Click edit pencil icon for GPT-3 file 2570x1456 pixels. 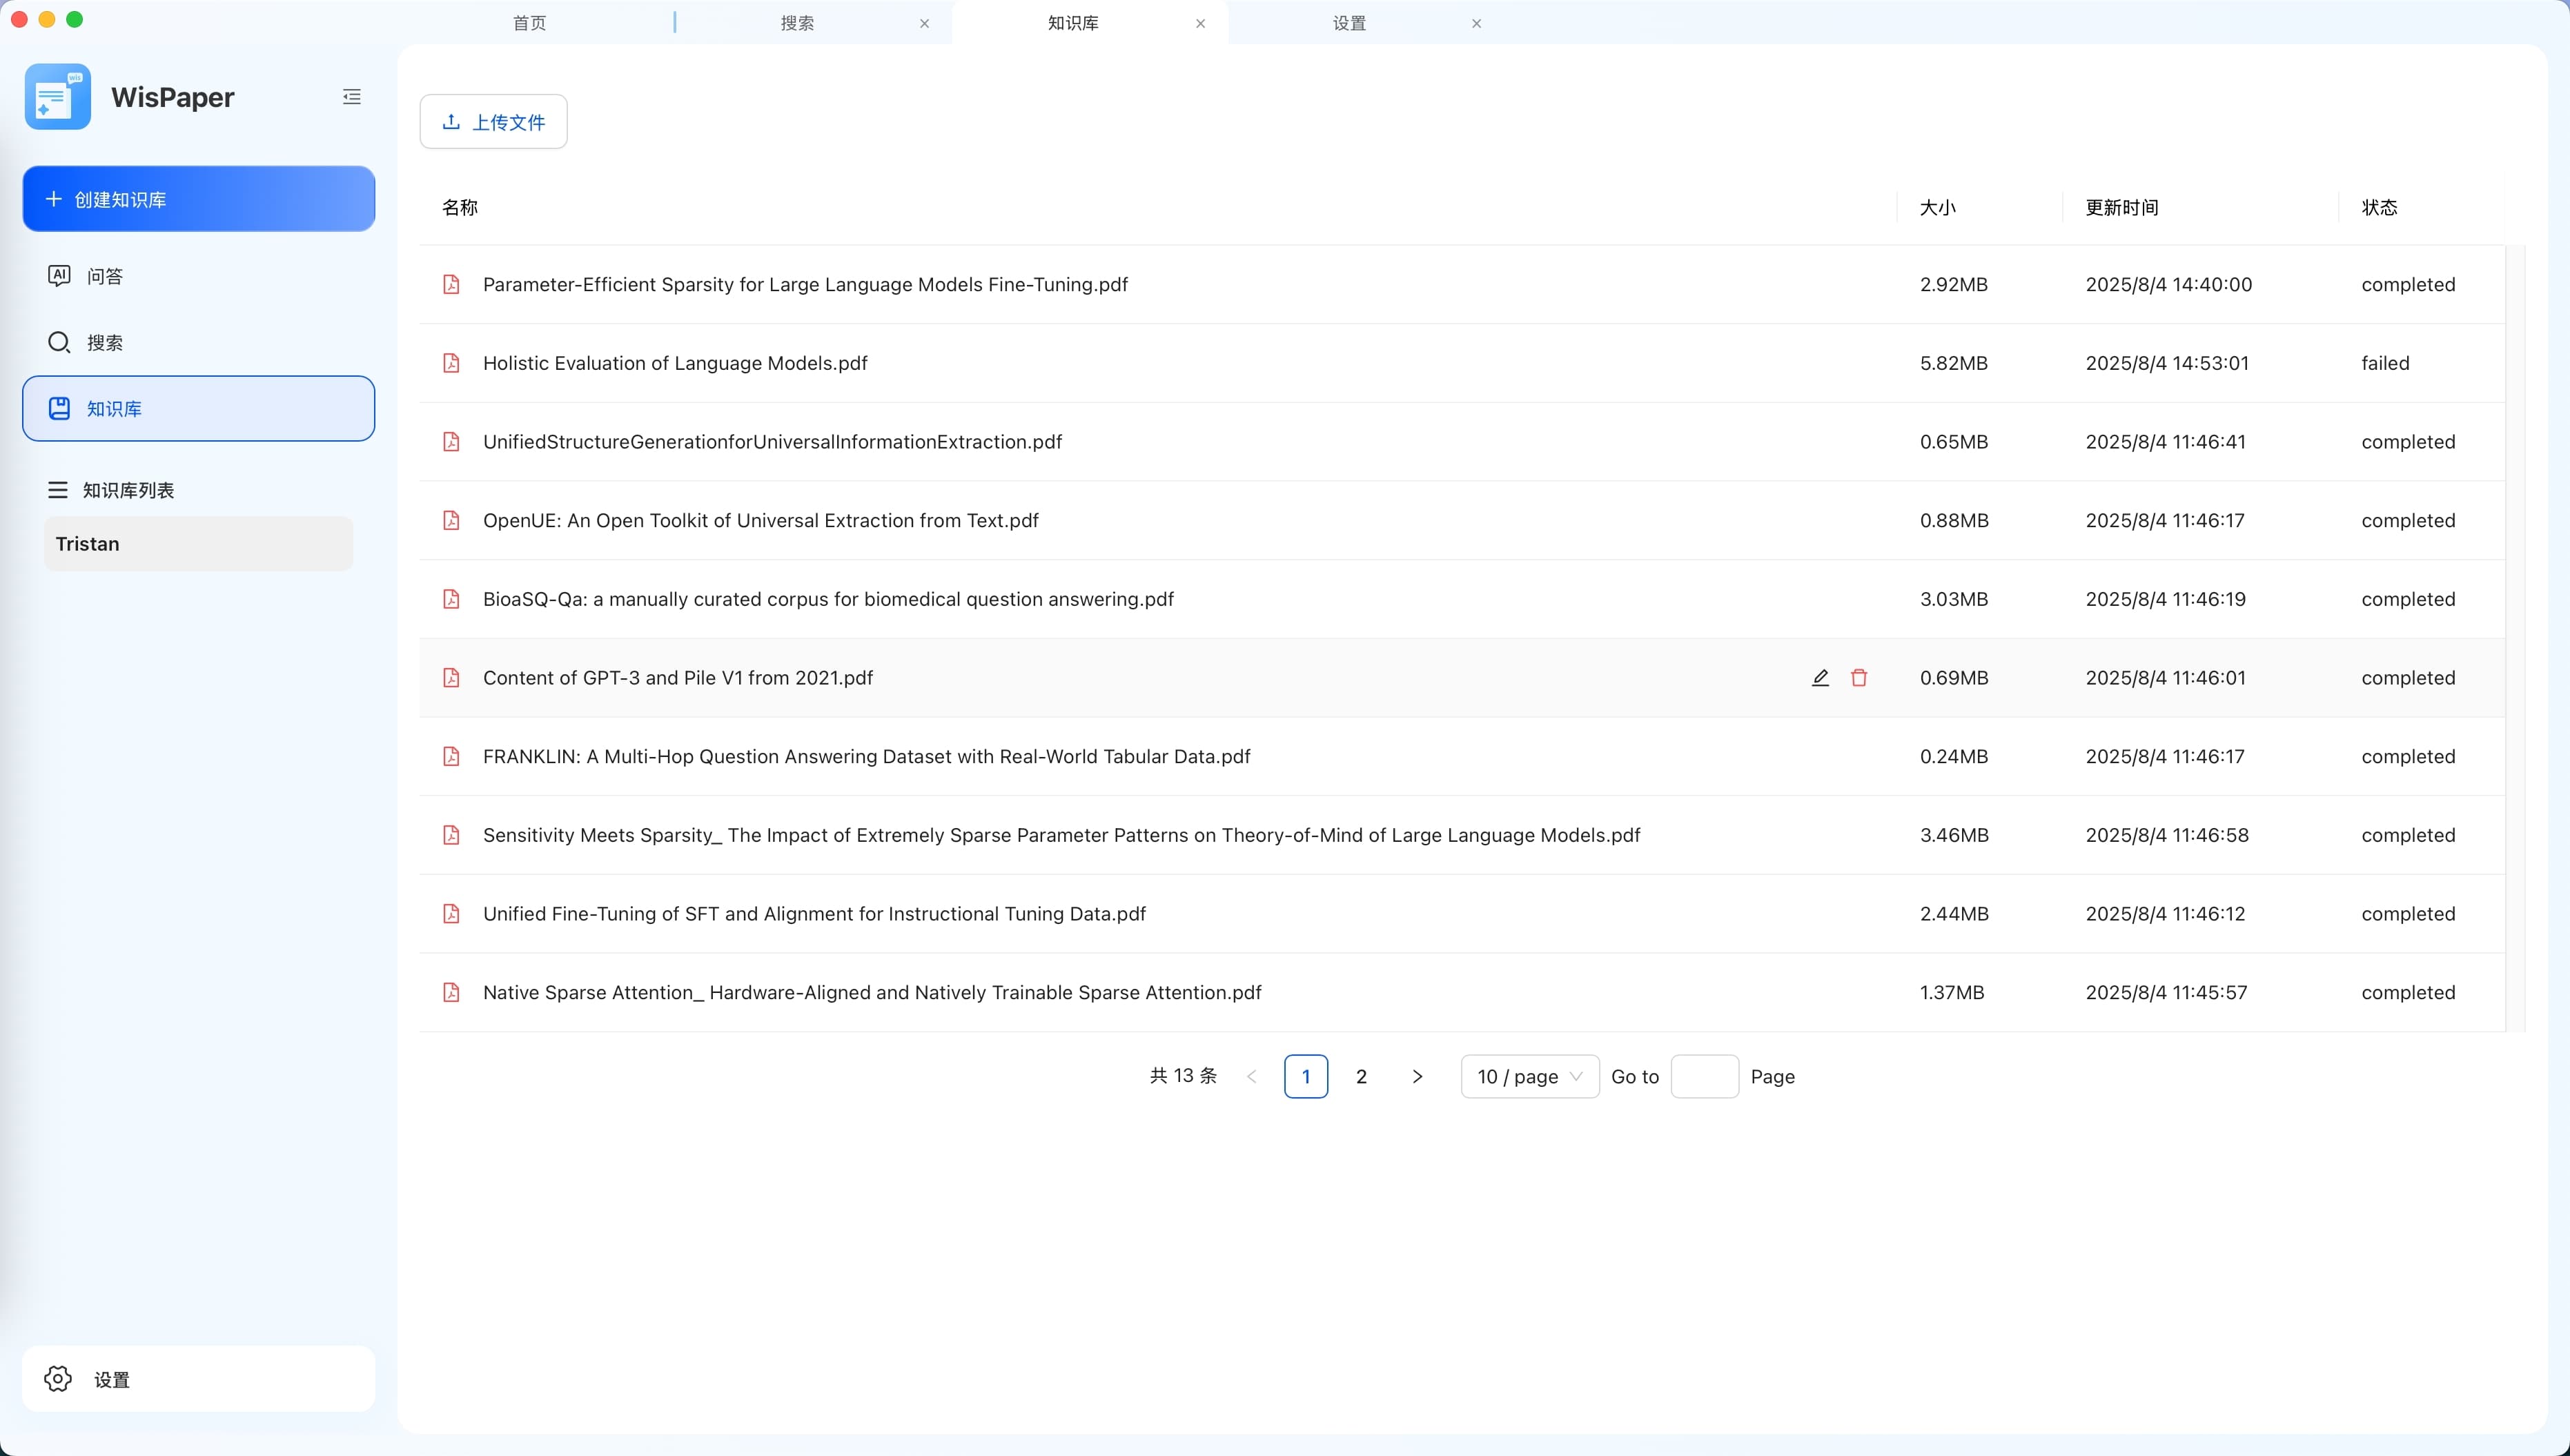[1820, 678]
